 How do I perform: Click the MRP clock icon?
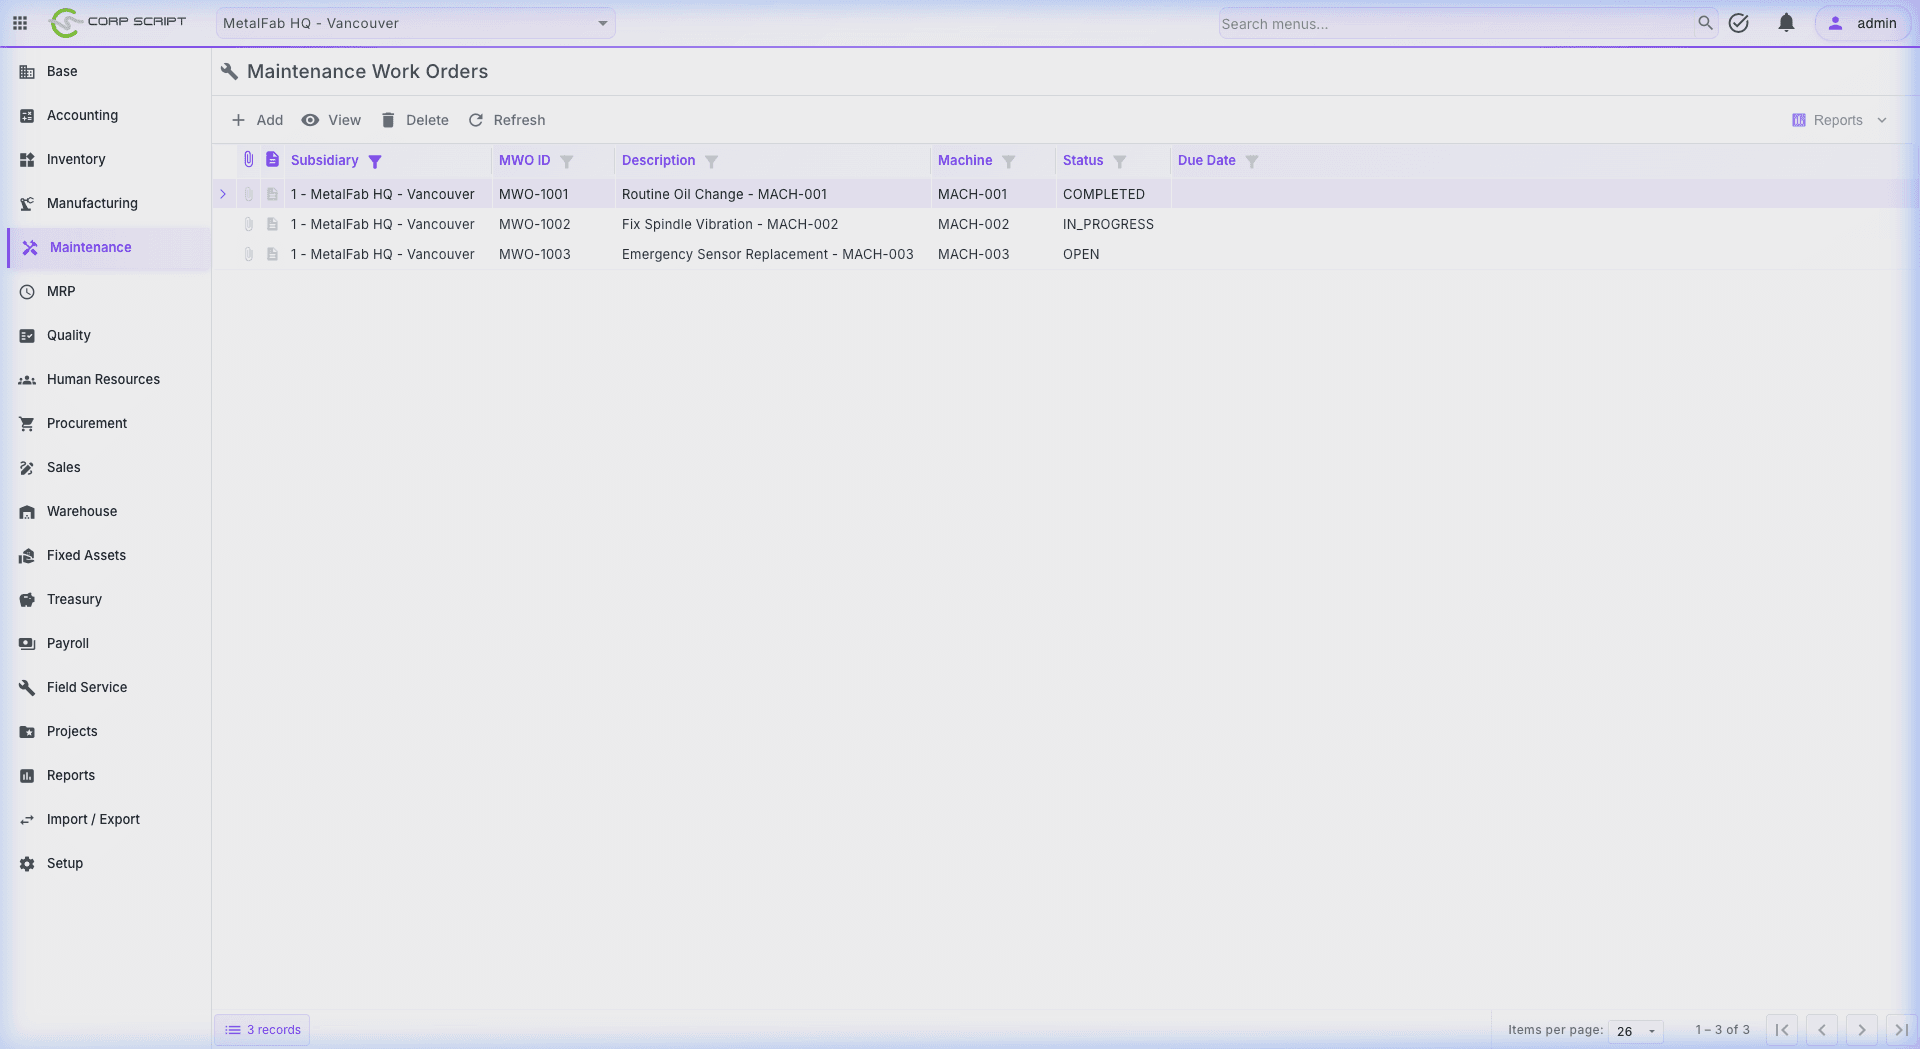coord(26,291)
